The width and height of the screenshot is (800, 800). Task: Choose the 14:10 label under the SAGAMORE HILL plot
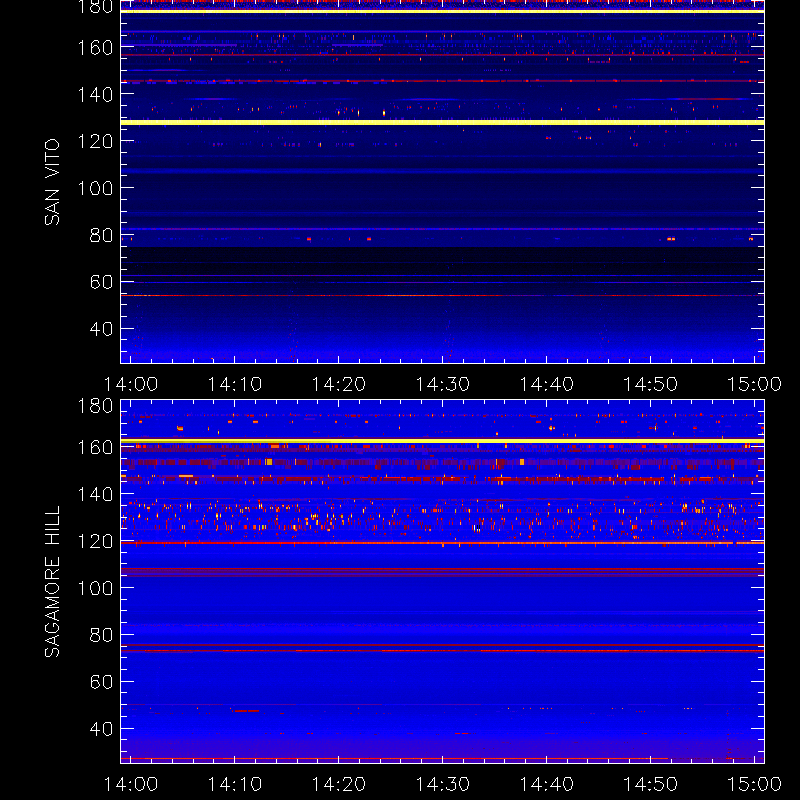tap(235, 784)
